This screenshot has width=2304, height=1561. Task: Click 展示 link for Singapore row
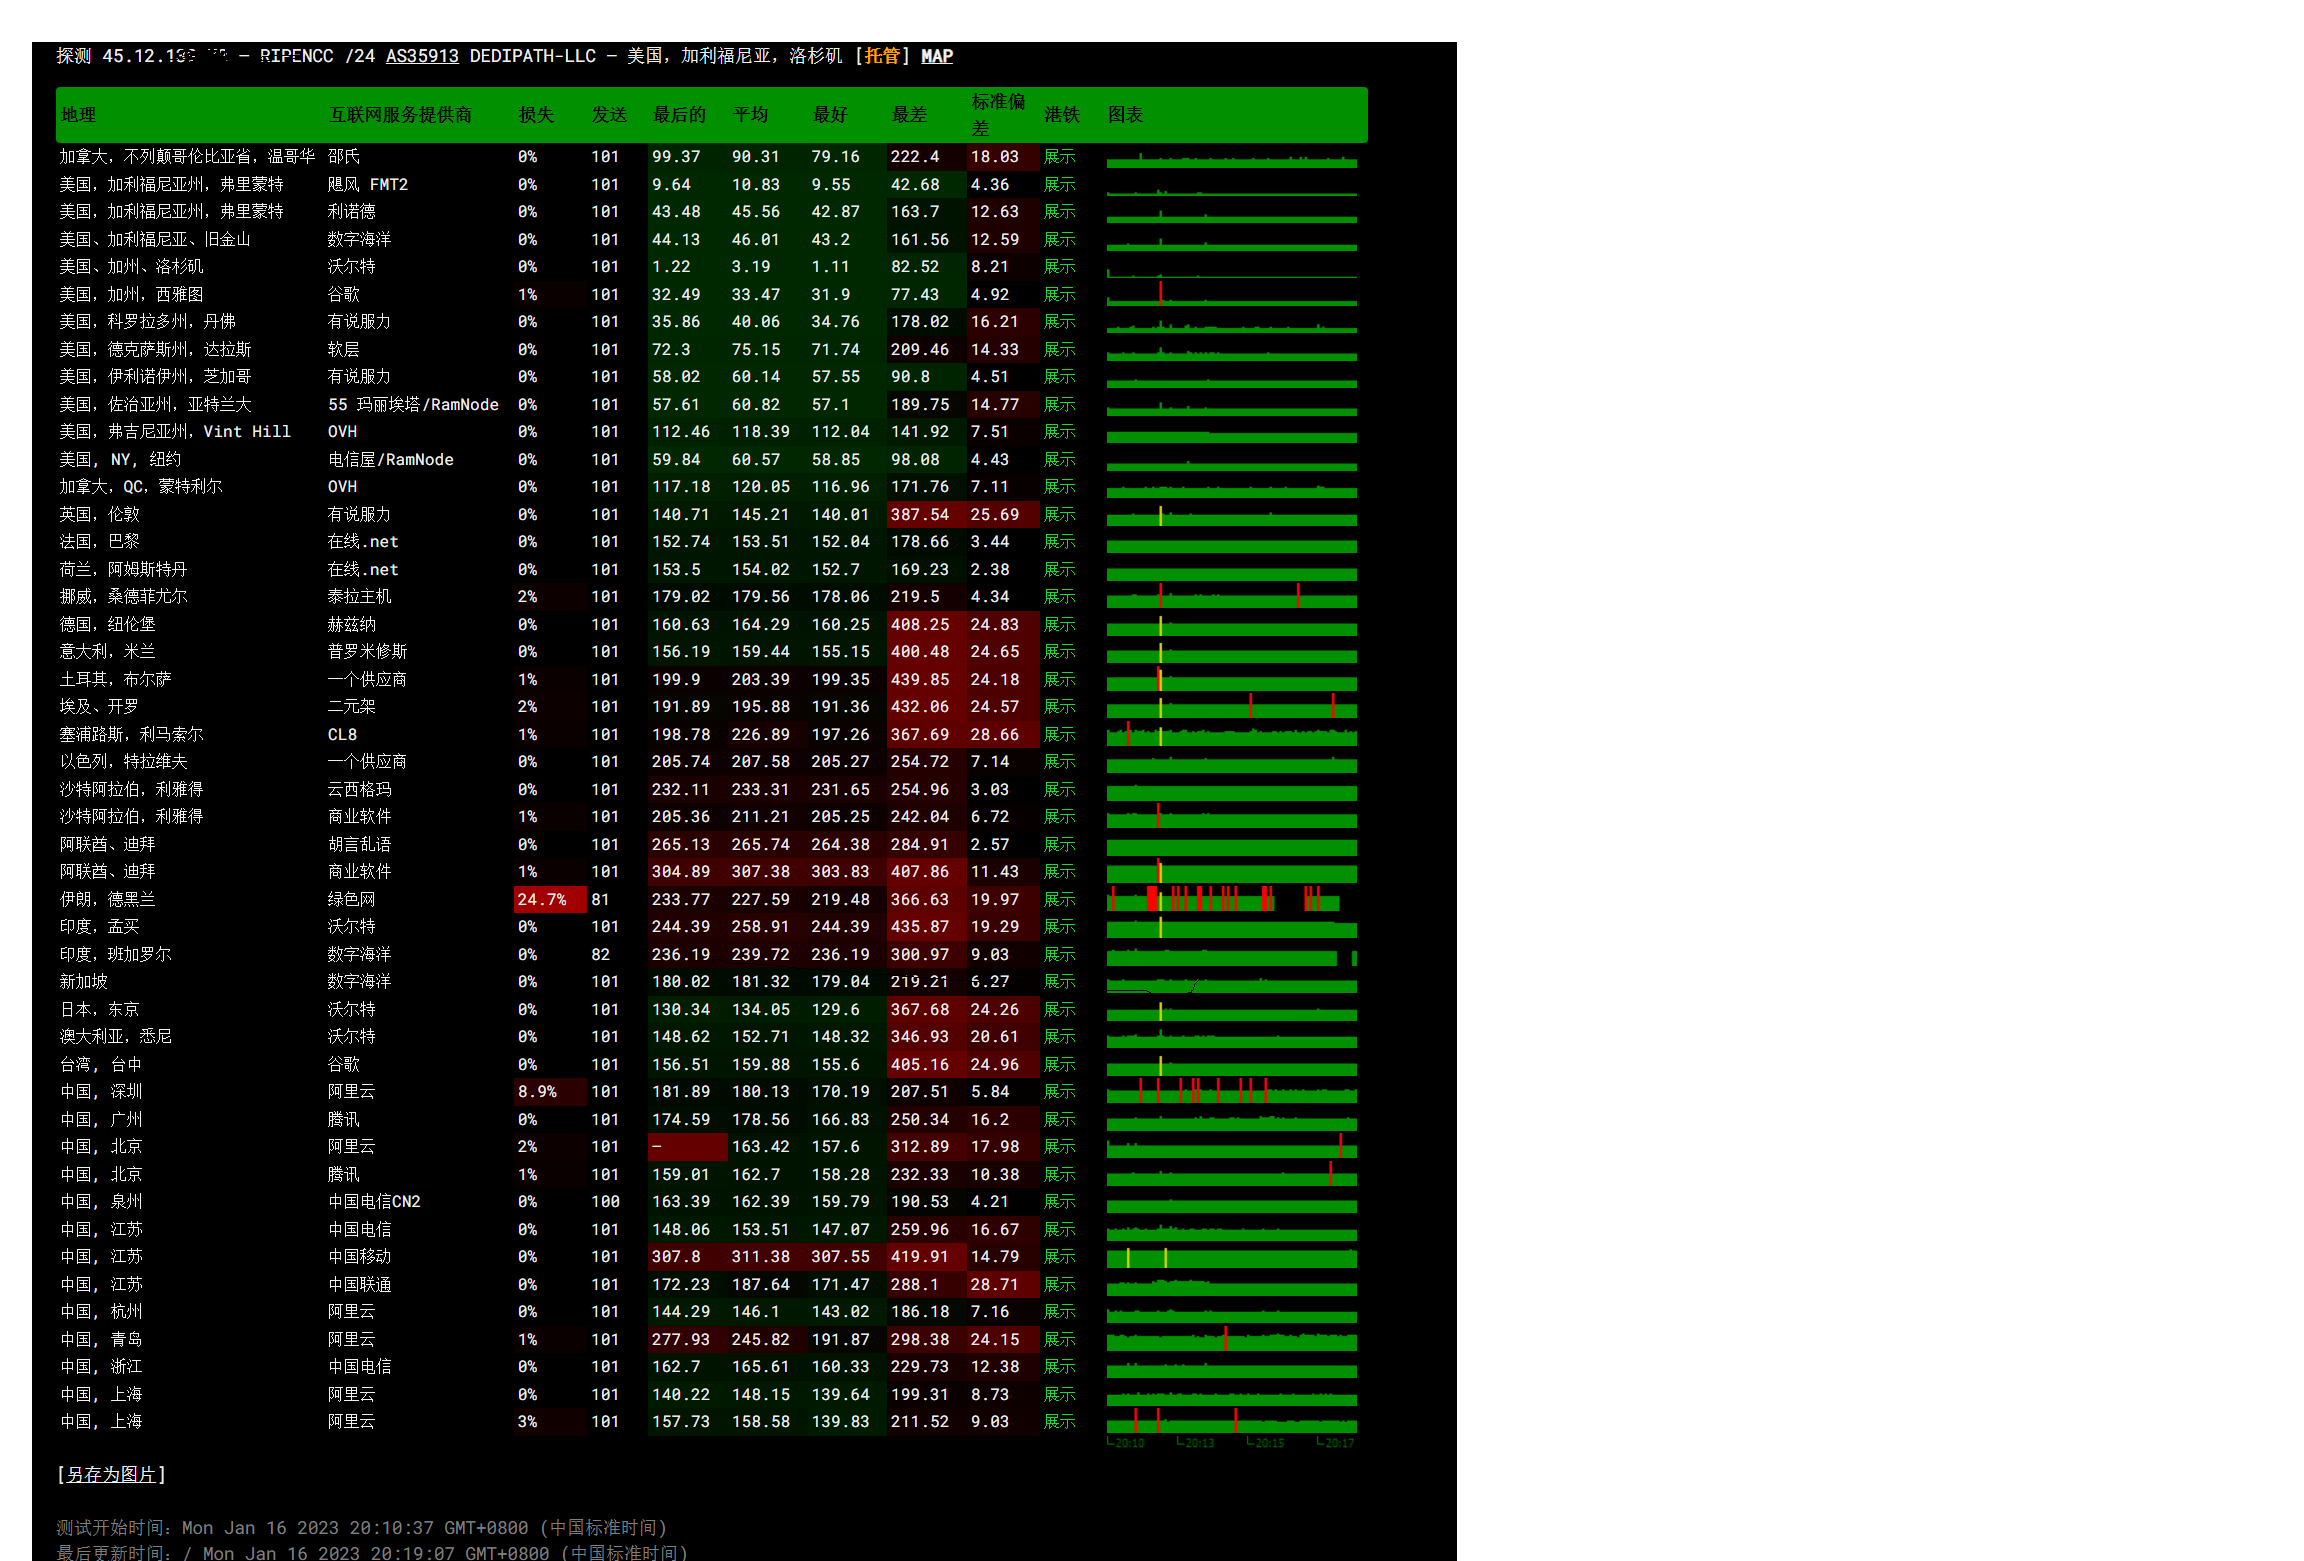point(1059,982)
